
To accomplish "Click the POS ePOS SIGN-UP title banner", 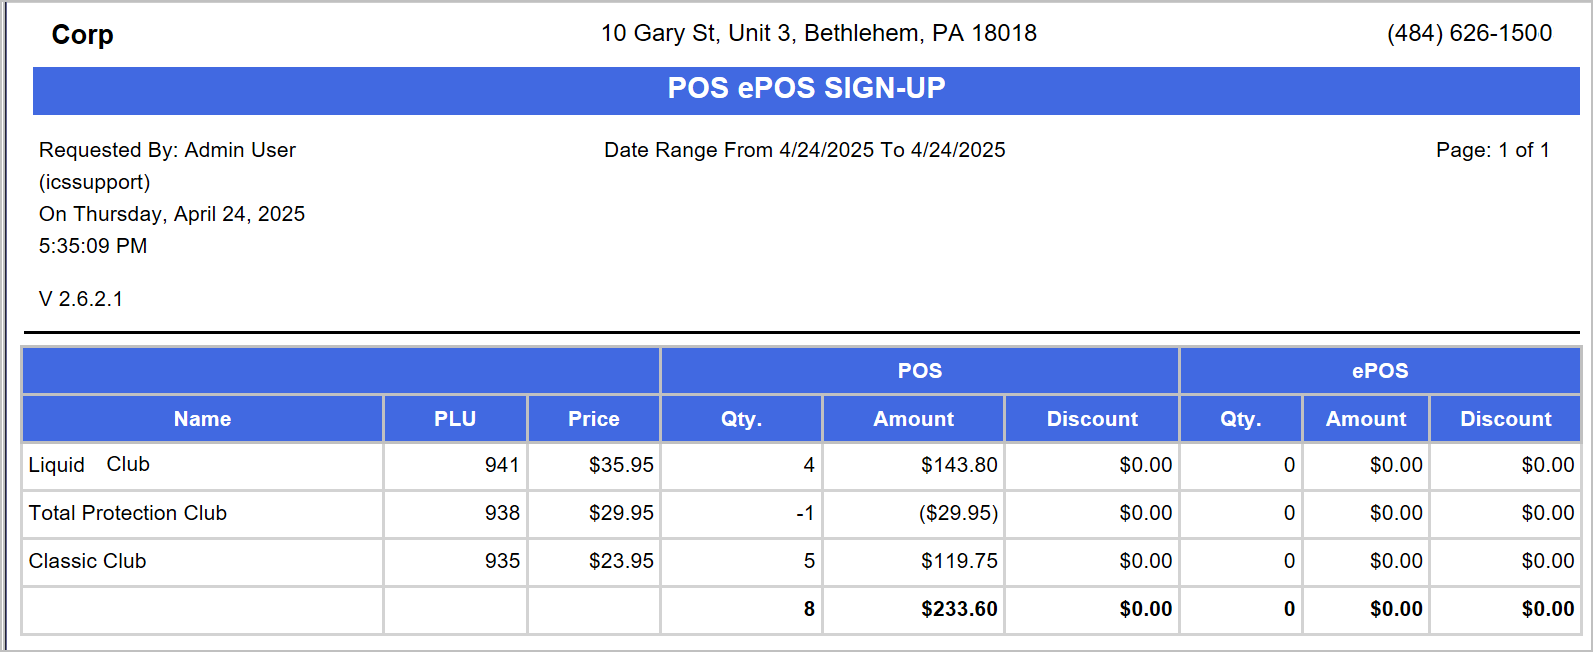I will [806, 90].
